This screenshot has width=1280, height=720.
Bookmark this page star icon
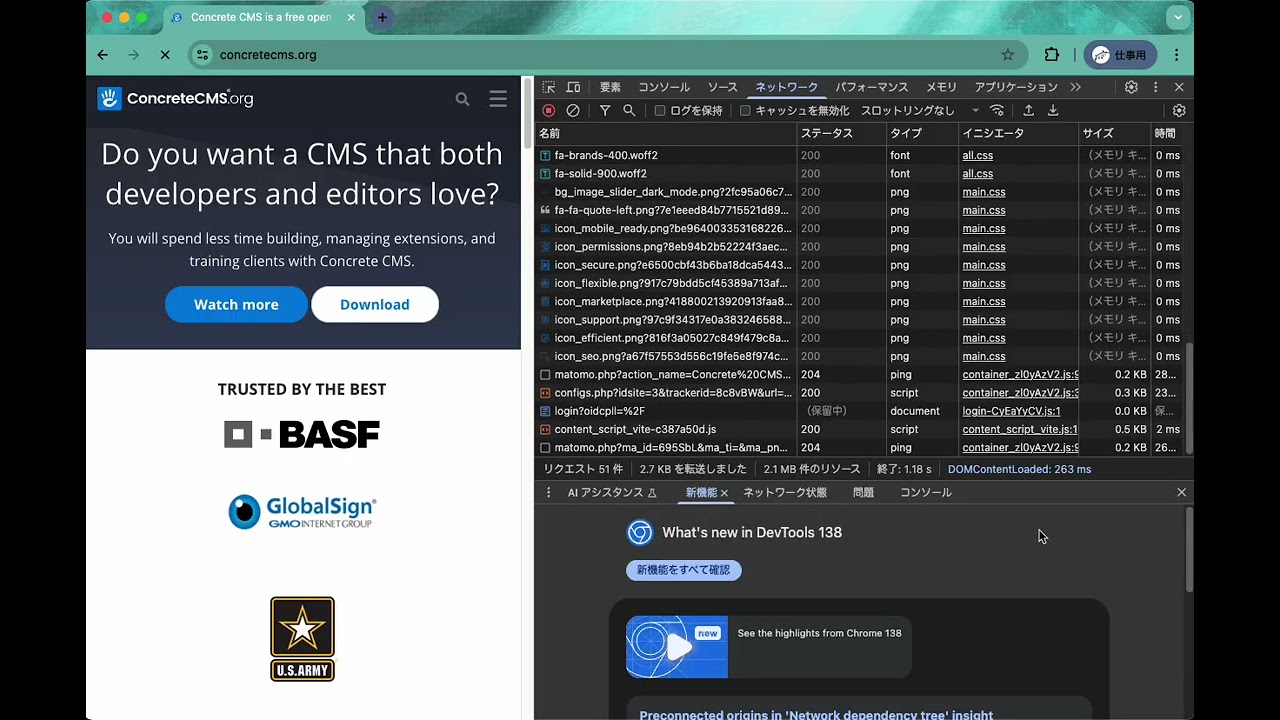point(1008,55)
